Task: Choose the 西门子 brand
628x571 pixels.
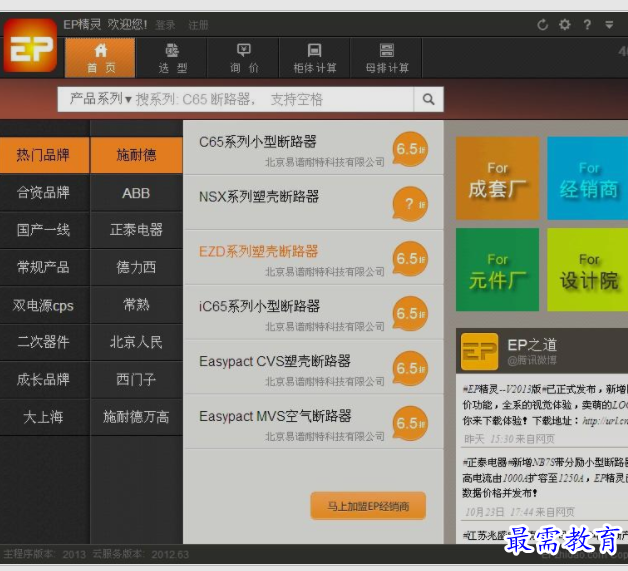Action: point(136,379)
